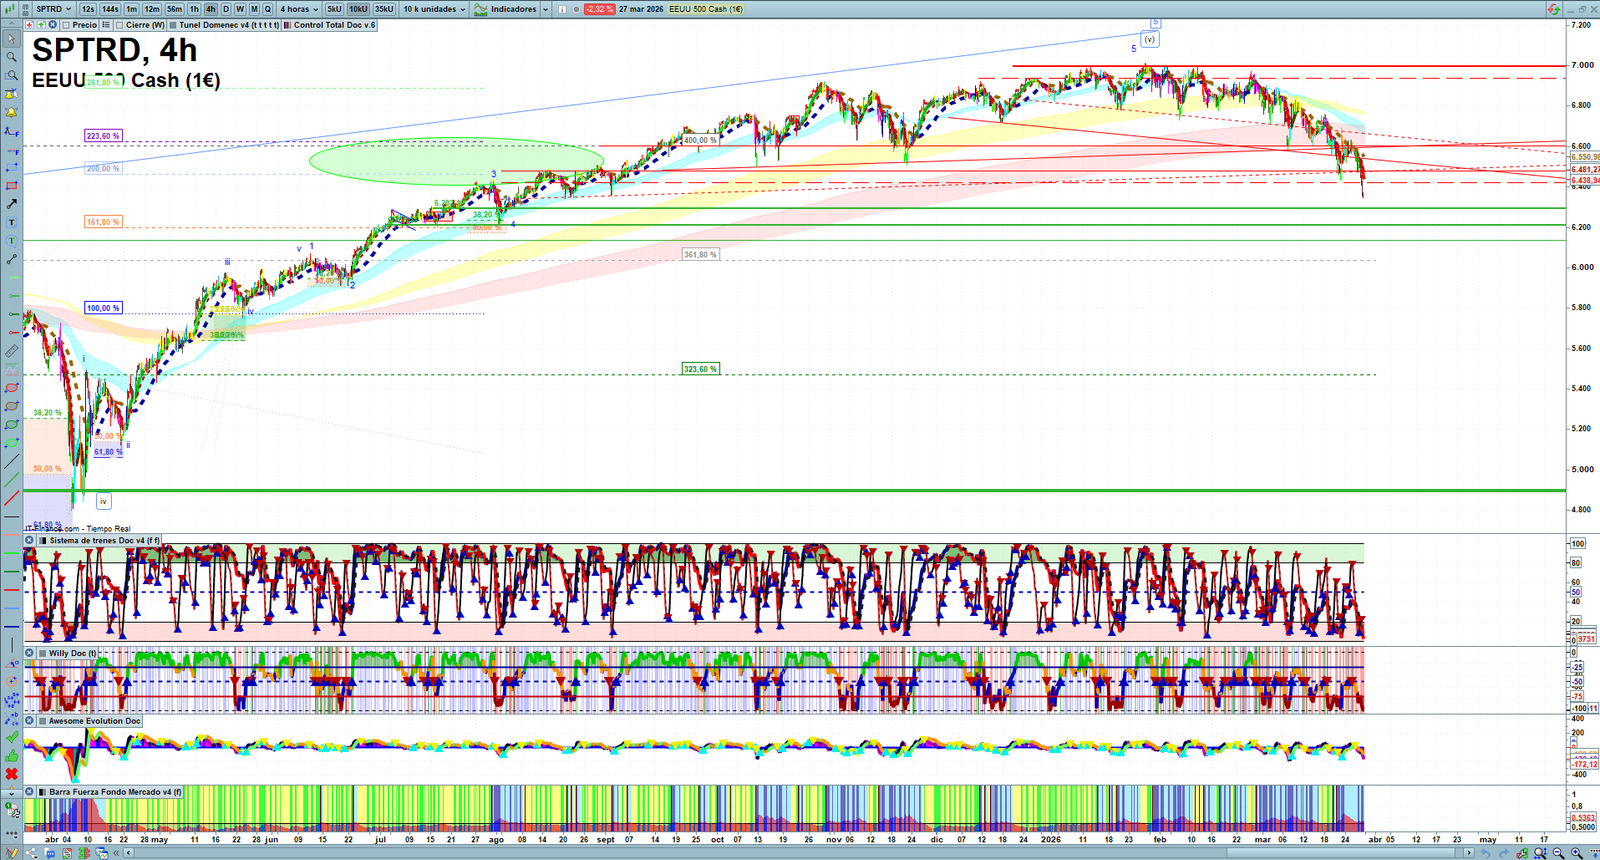Screen dimensions: 1600x860
Task: Click the 323,60 % Fibonacci level label
Action: pyautogui.click(x=700, y=369)
